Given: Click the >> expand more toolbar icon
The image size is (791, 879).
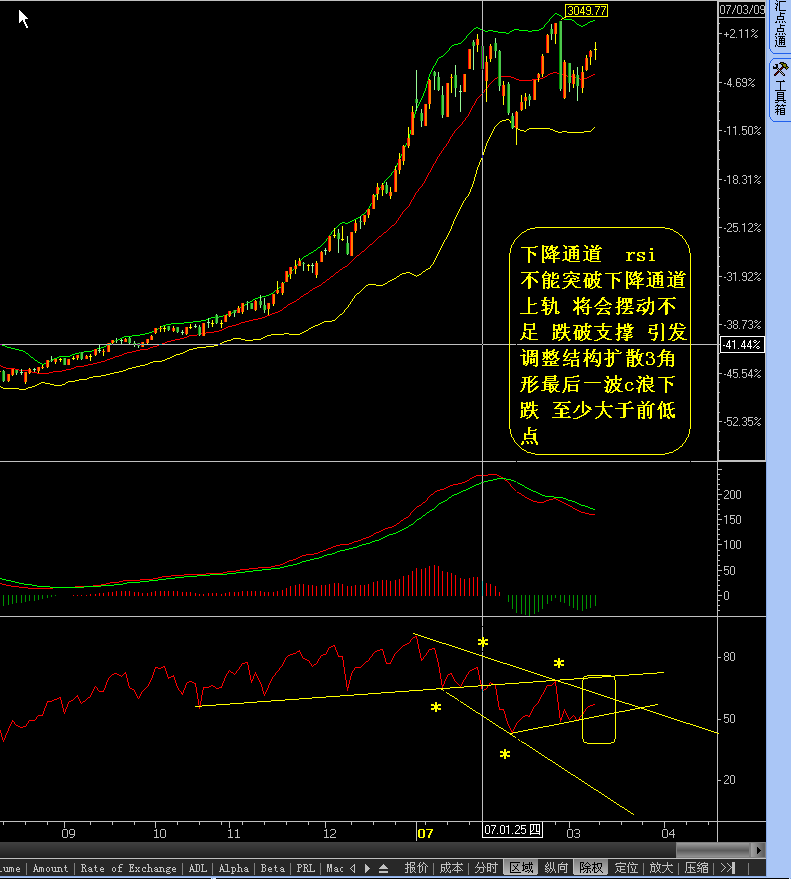Looking at the screenshot, I should (x=728, y=868).
